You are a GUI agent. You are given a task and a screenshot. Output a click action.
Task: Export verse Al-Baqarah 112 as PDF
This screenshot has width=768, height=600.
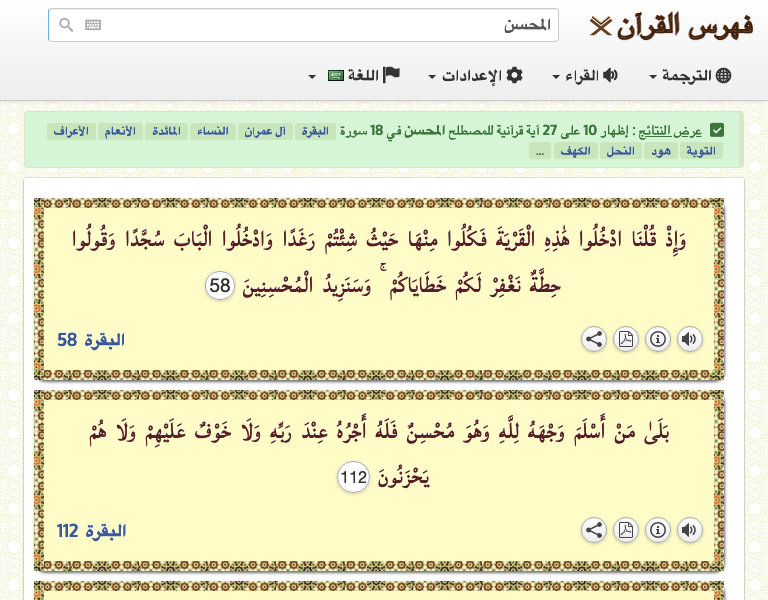626,530
